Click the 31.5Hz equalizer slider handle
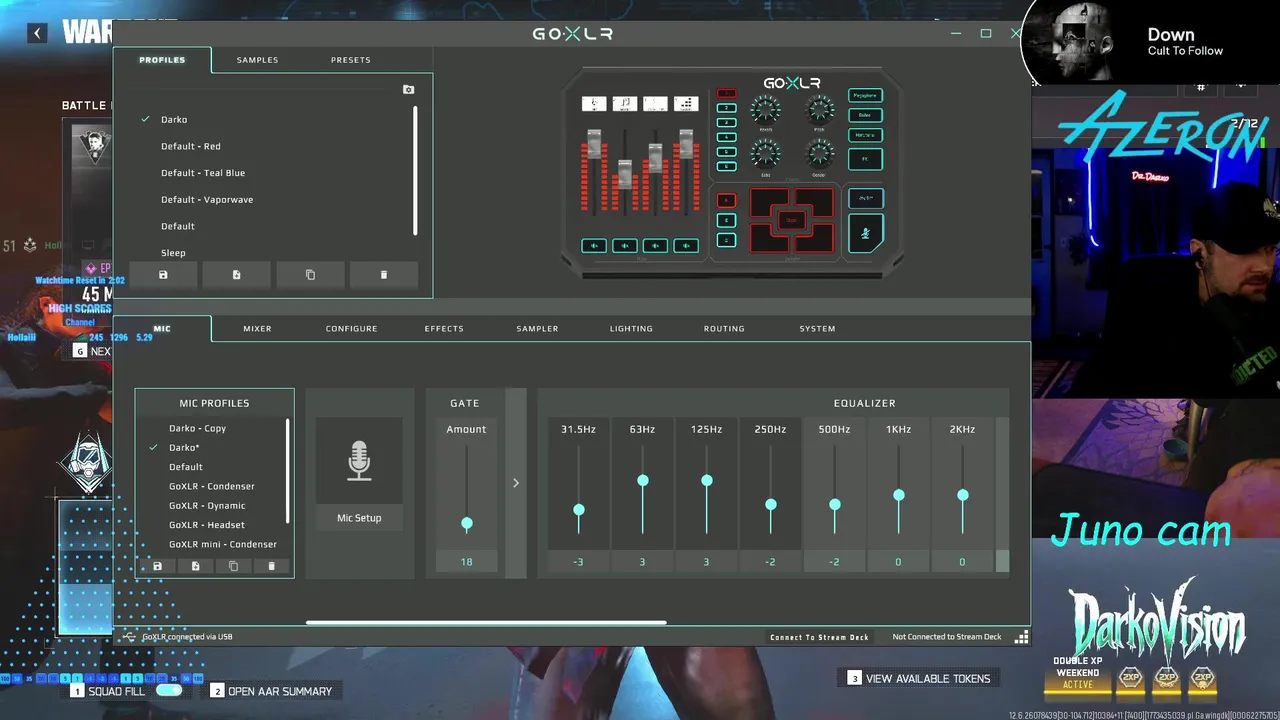This screenshot has width=1280, height=720. point(579,511)
